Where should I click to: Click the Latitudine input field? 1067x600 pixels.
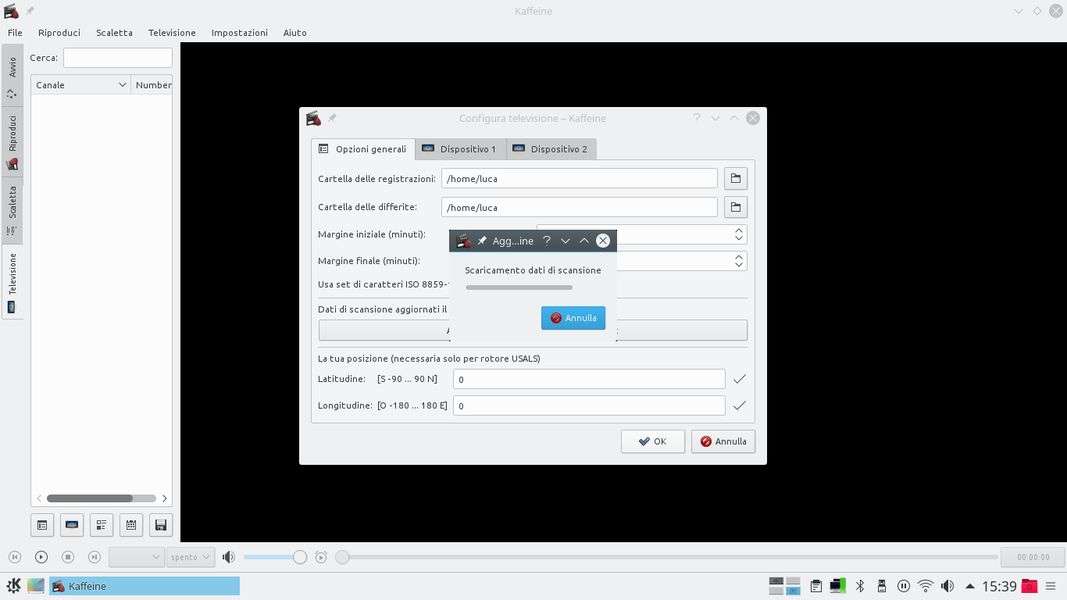click(x=589, y=379)
